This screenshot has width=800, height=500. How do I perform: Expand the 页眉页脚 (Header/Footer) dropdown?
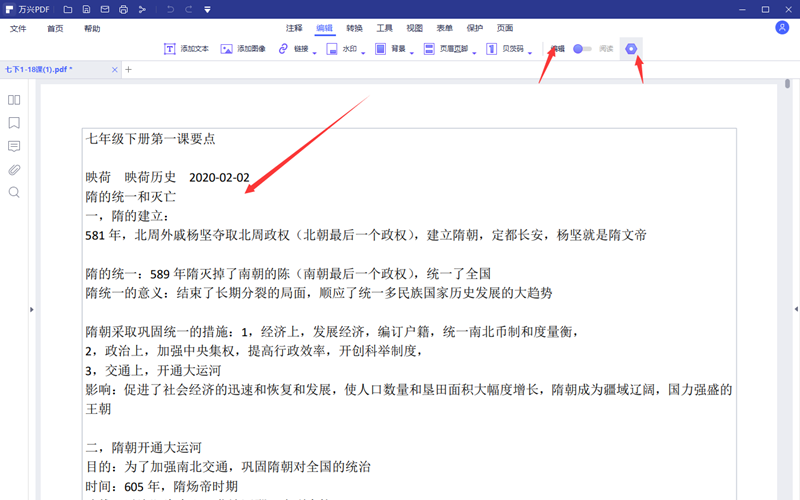click(x=475, y=52)
